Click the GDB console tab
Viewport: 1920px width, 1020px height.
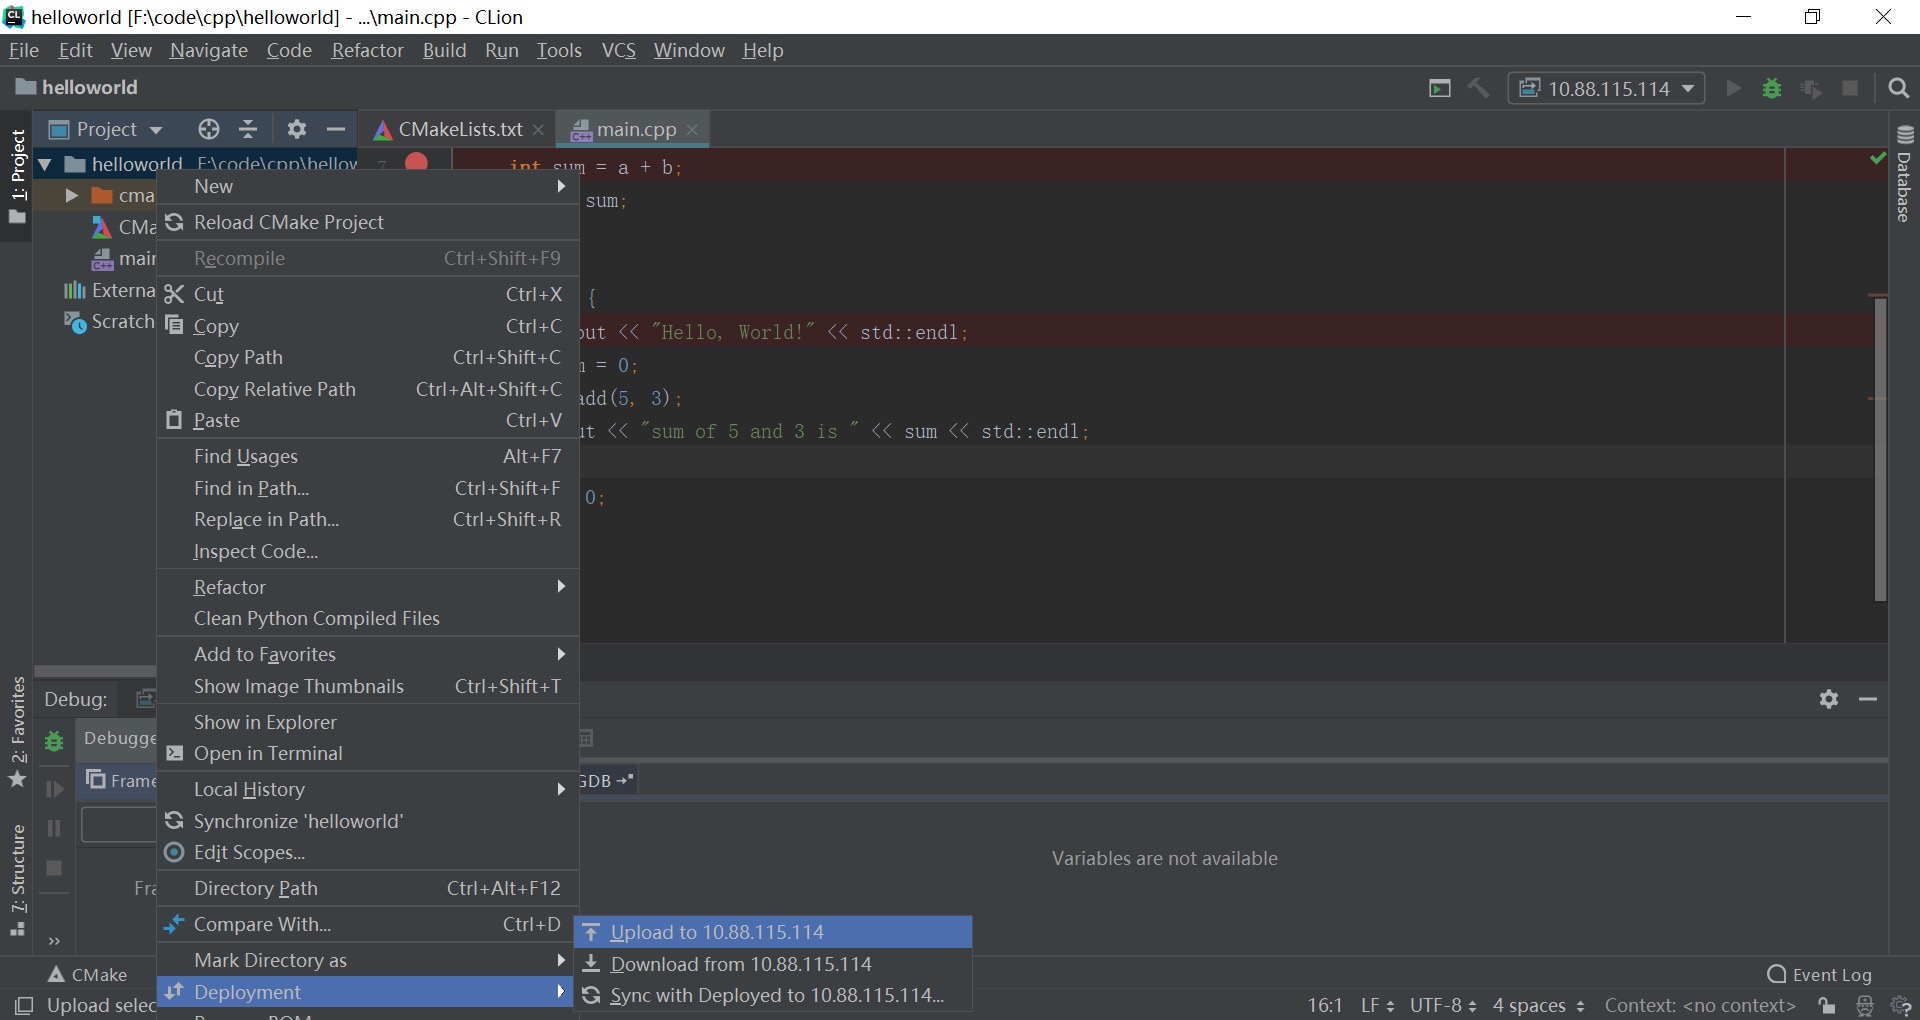(607, 781)
